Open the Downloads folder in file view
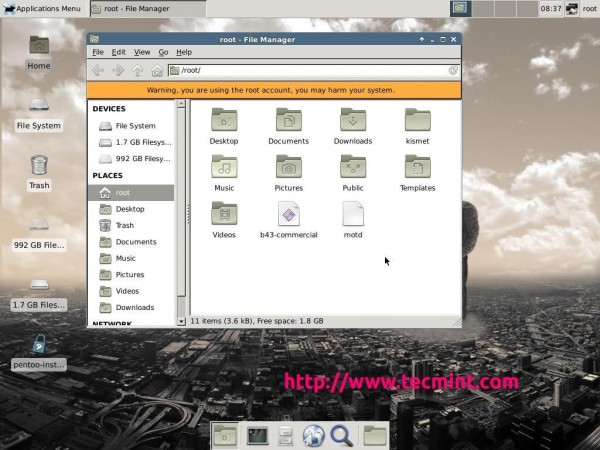 353,126
